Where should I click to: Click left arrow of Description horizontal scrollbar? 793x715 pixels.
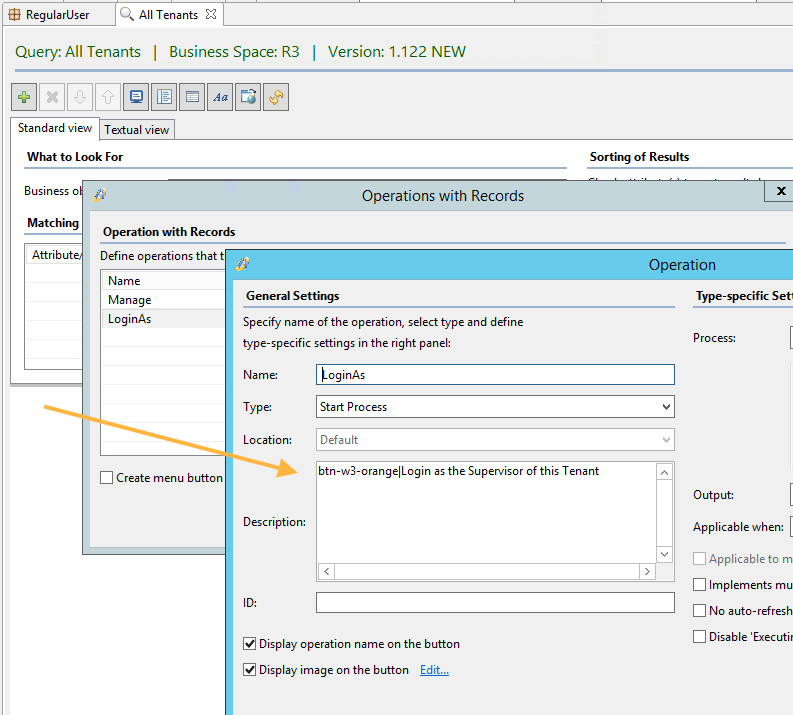pyautogui.click(x=327, y=571)
